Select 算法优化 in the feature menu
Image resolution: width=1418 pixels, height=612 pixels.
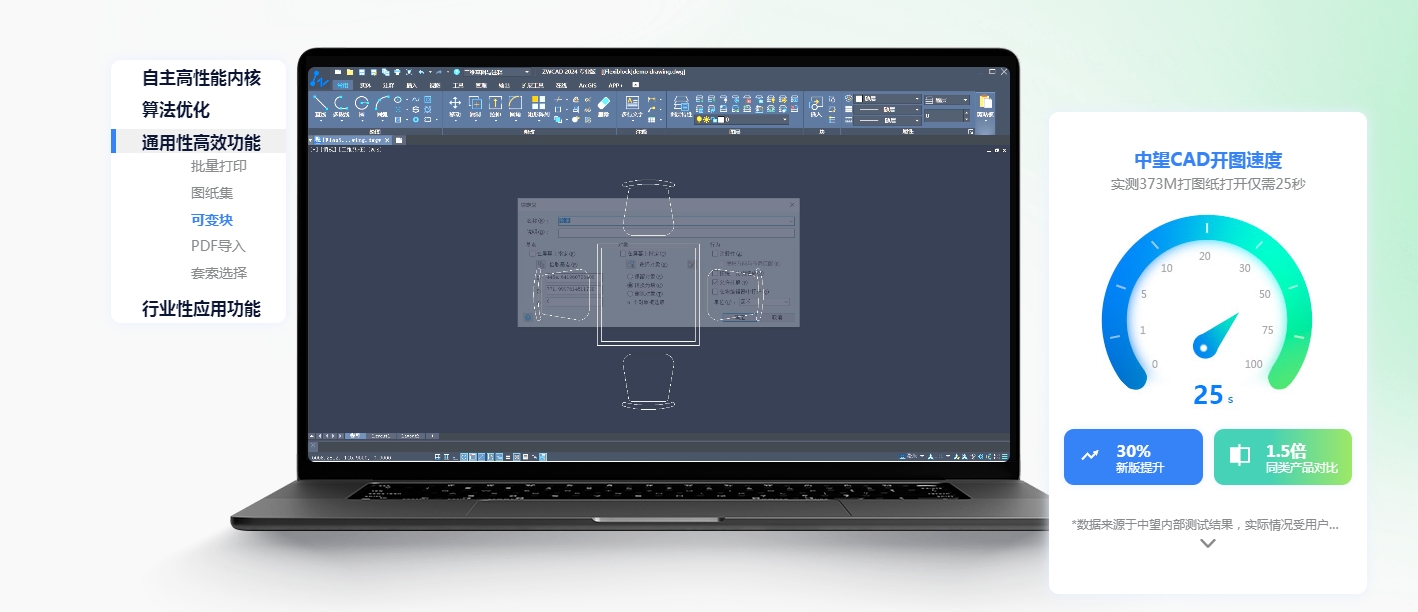point(176,110)
